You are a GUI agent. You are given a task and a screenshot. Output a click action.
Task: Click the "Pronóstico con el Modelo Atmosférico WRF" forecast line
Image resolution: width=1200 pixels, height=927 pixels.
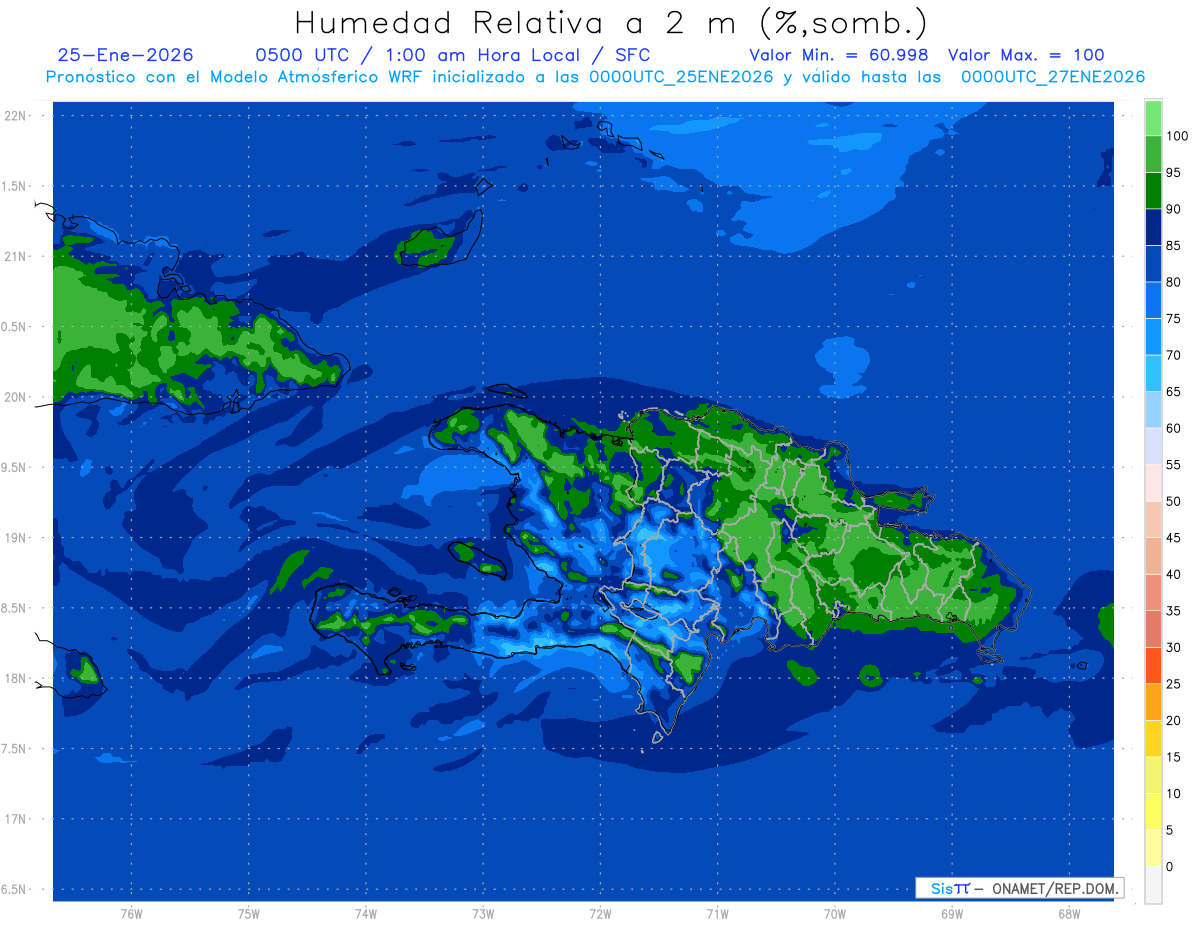(595, 76)
